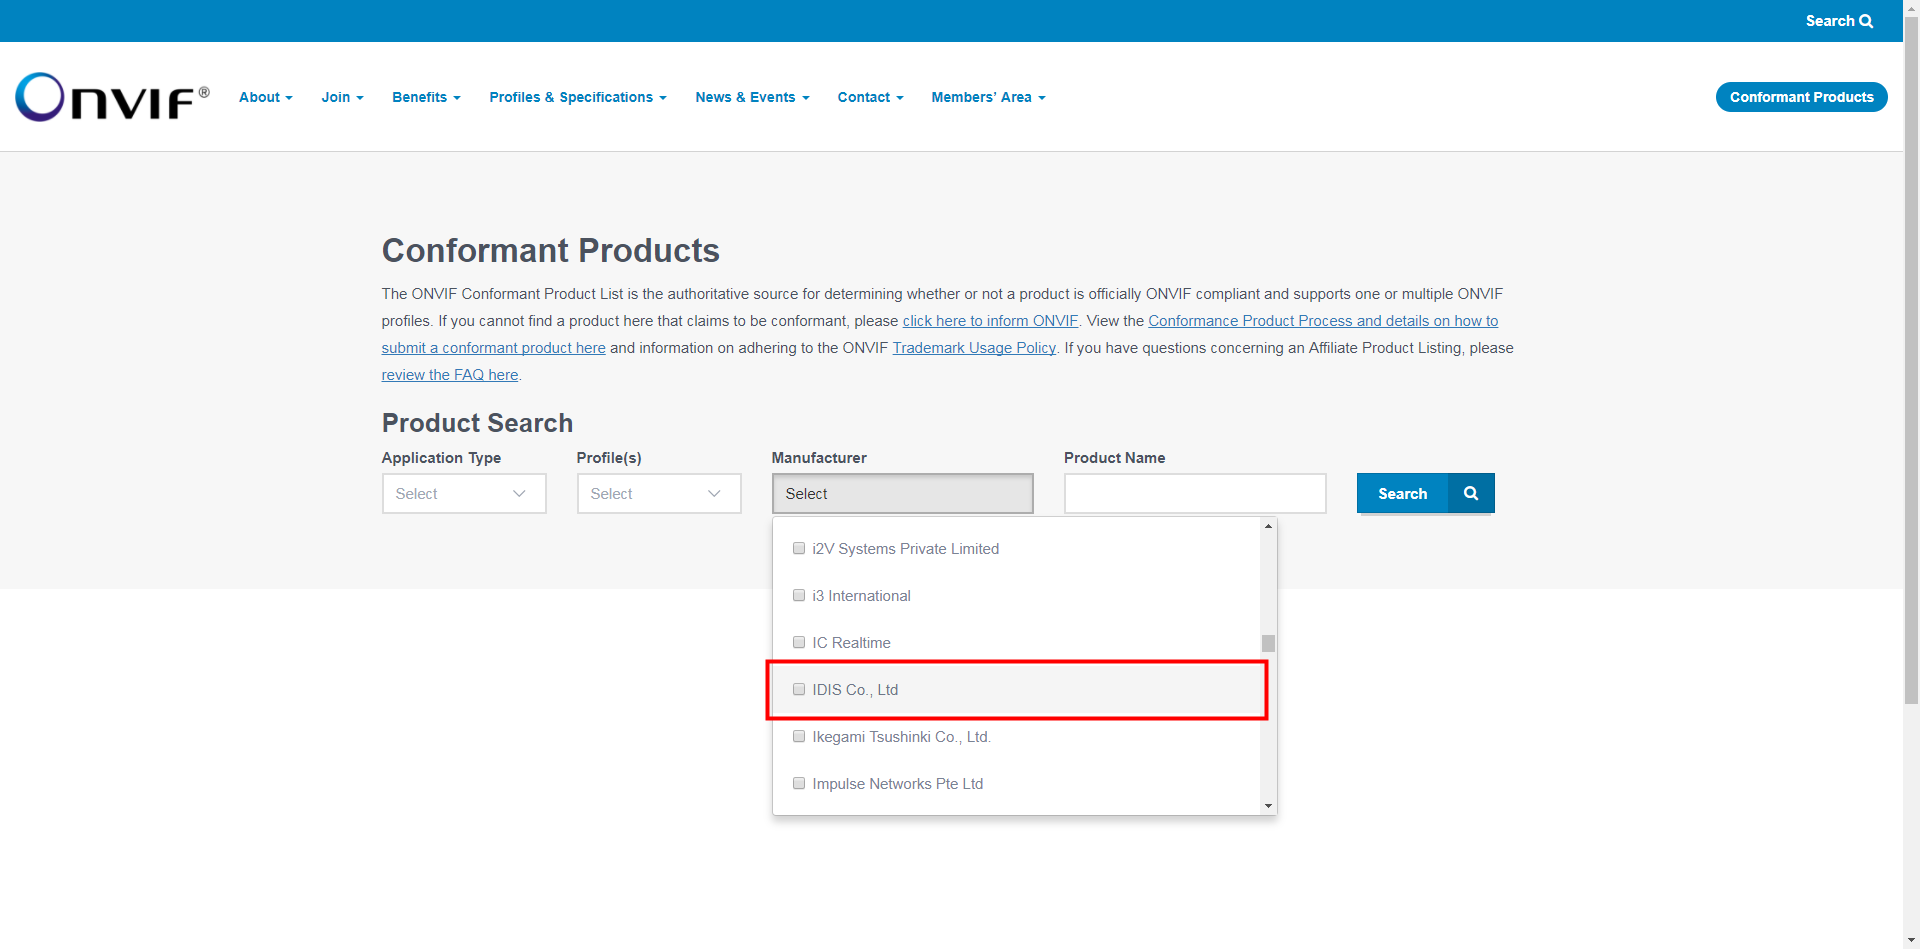Click the manufacturer list scroll-up arrow
The height and width of the screenshot is (949, 1920).
pos(1268,526)
